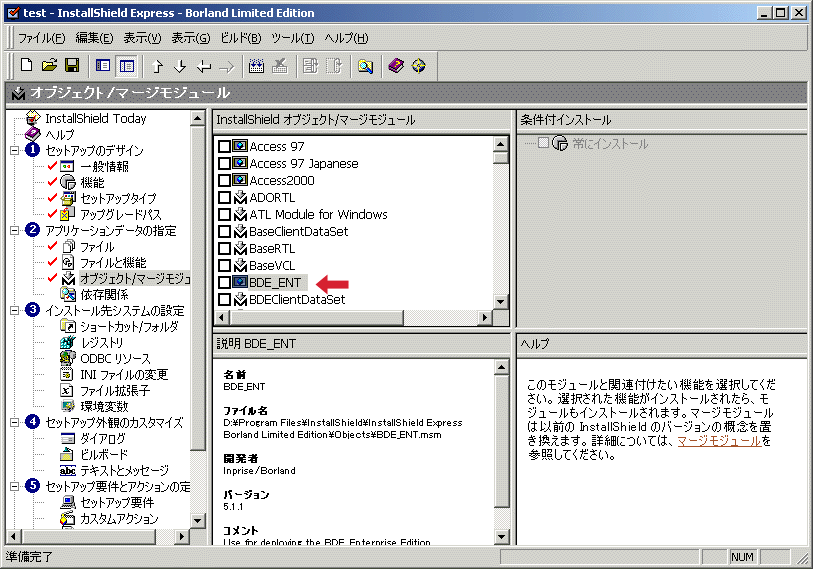Click module list scroll up arrow
The image size is (813, 569).
coord(500,144)
